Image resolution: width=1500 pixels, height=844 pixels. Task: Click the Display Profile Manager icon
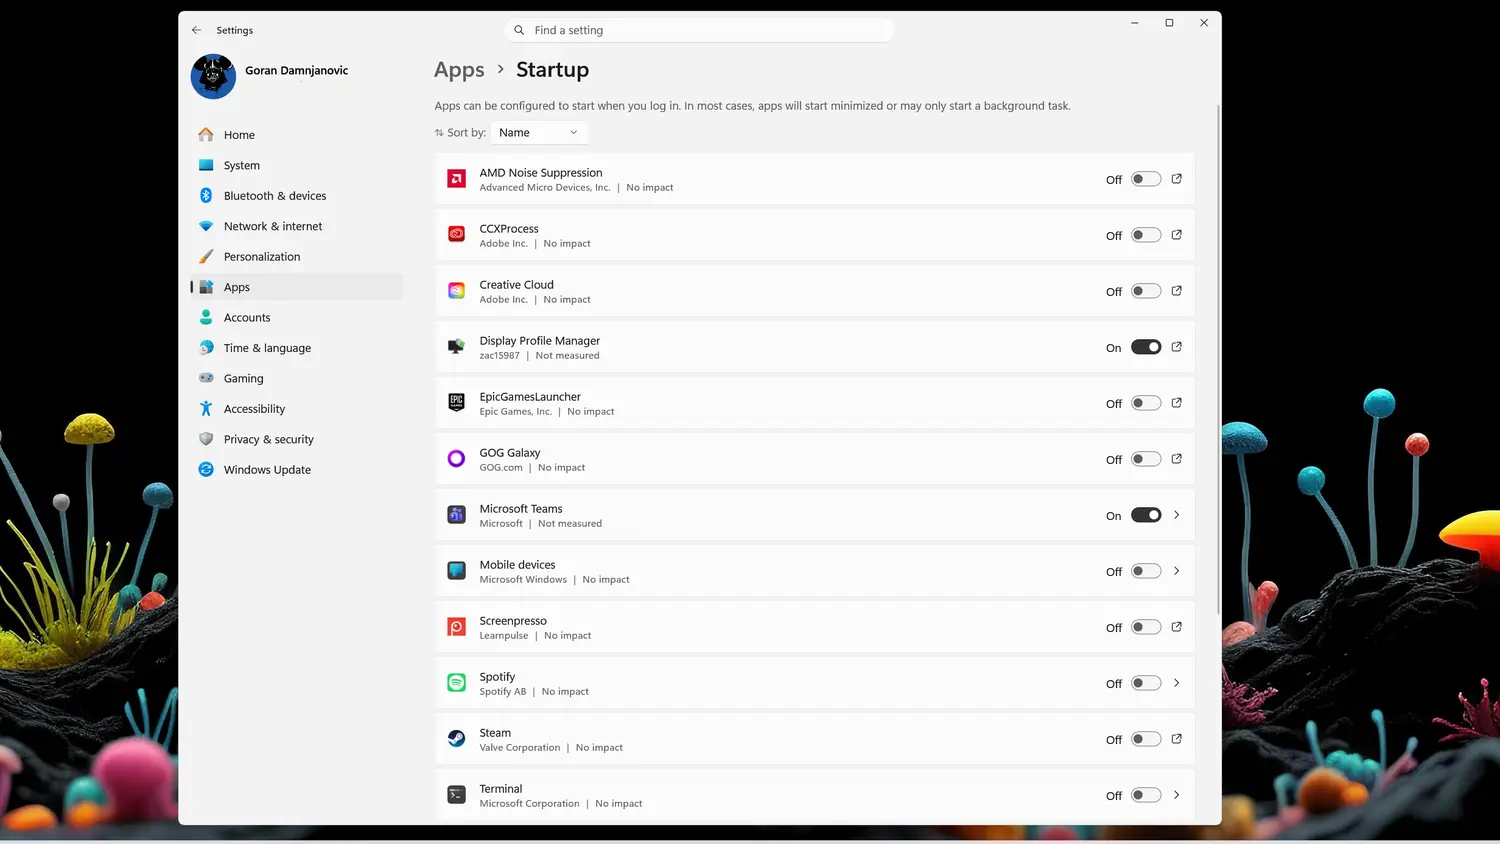(x=456, y=347)
